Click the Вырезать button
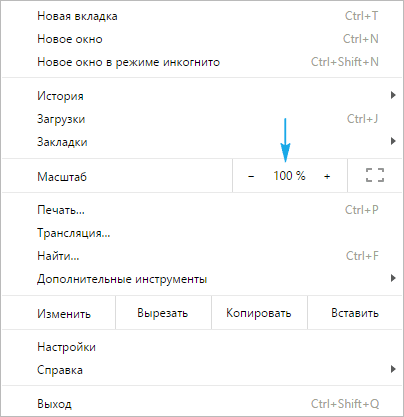Screen dimensions: 404x417 coord(163,313)
